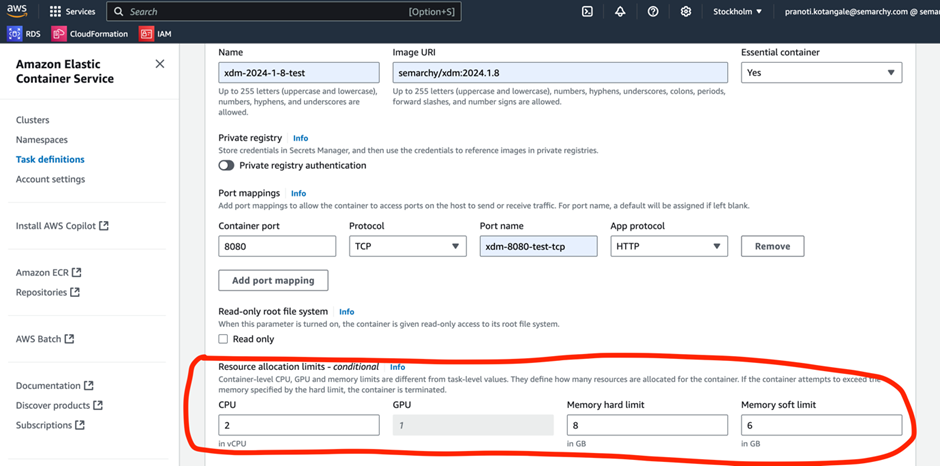940x466 pixels.
Task: Go to Clusters in the sidebar
Action: click(32, 120)
